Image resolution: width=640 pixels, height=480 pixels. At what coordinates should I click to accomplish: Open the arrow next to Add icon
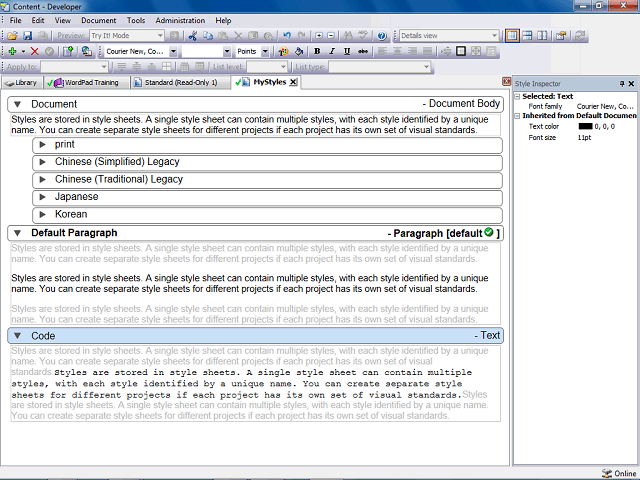[23, 51]
